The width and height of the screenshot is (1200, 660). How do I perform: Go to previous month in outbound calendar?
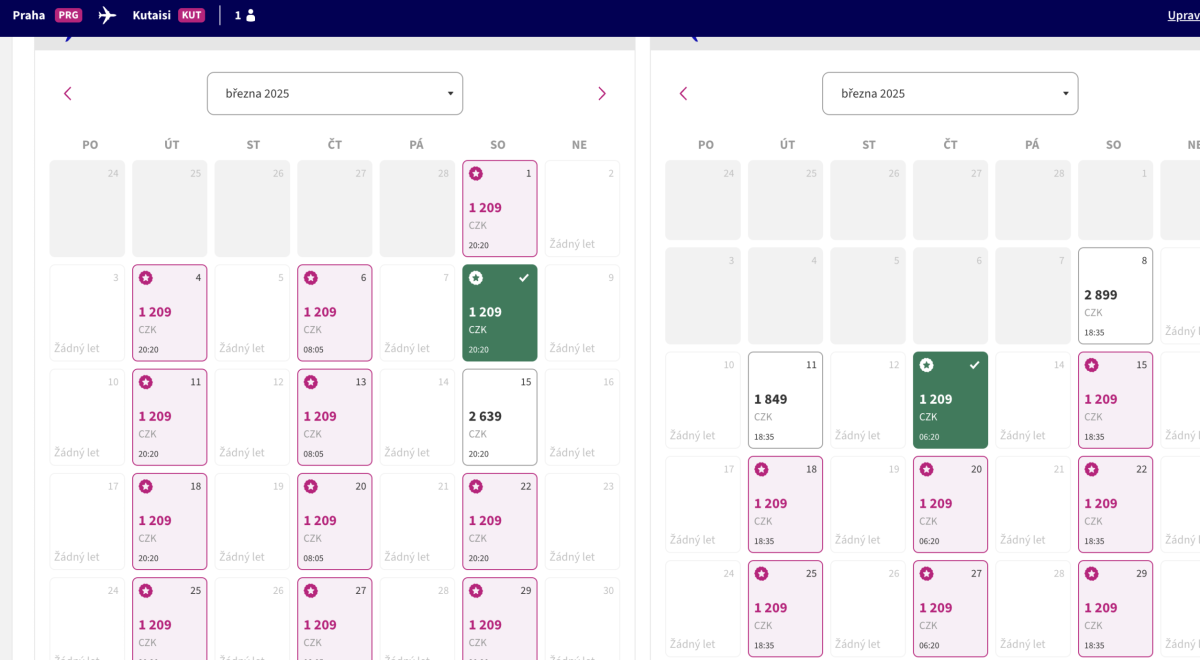[68, 94]
